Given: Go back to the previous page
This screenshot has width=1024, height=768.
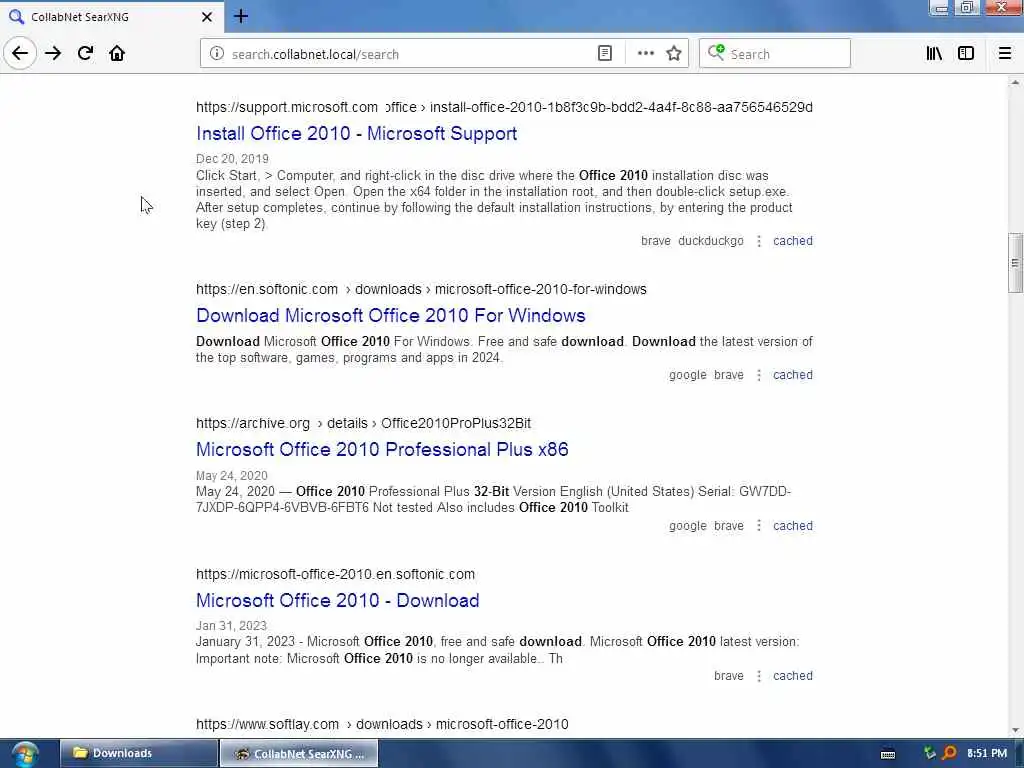Looking at the screenshot, I should coord(20,53).
